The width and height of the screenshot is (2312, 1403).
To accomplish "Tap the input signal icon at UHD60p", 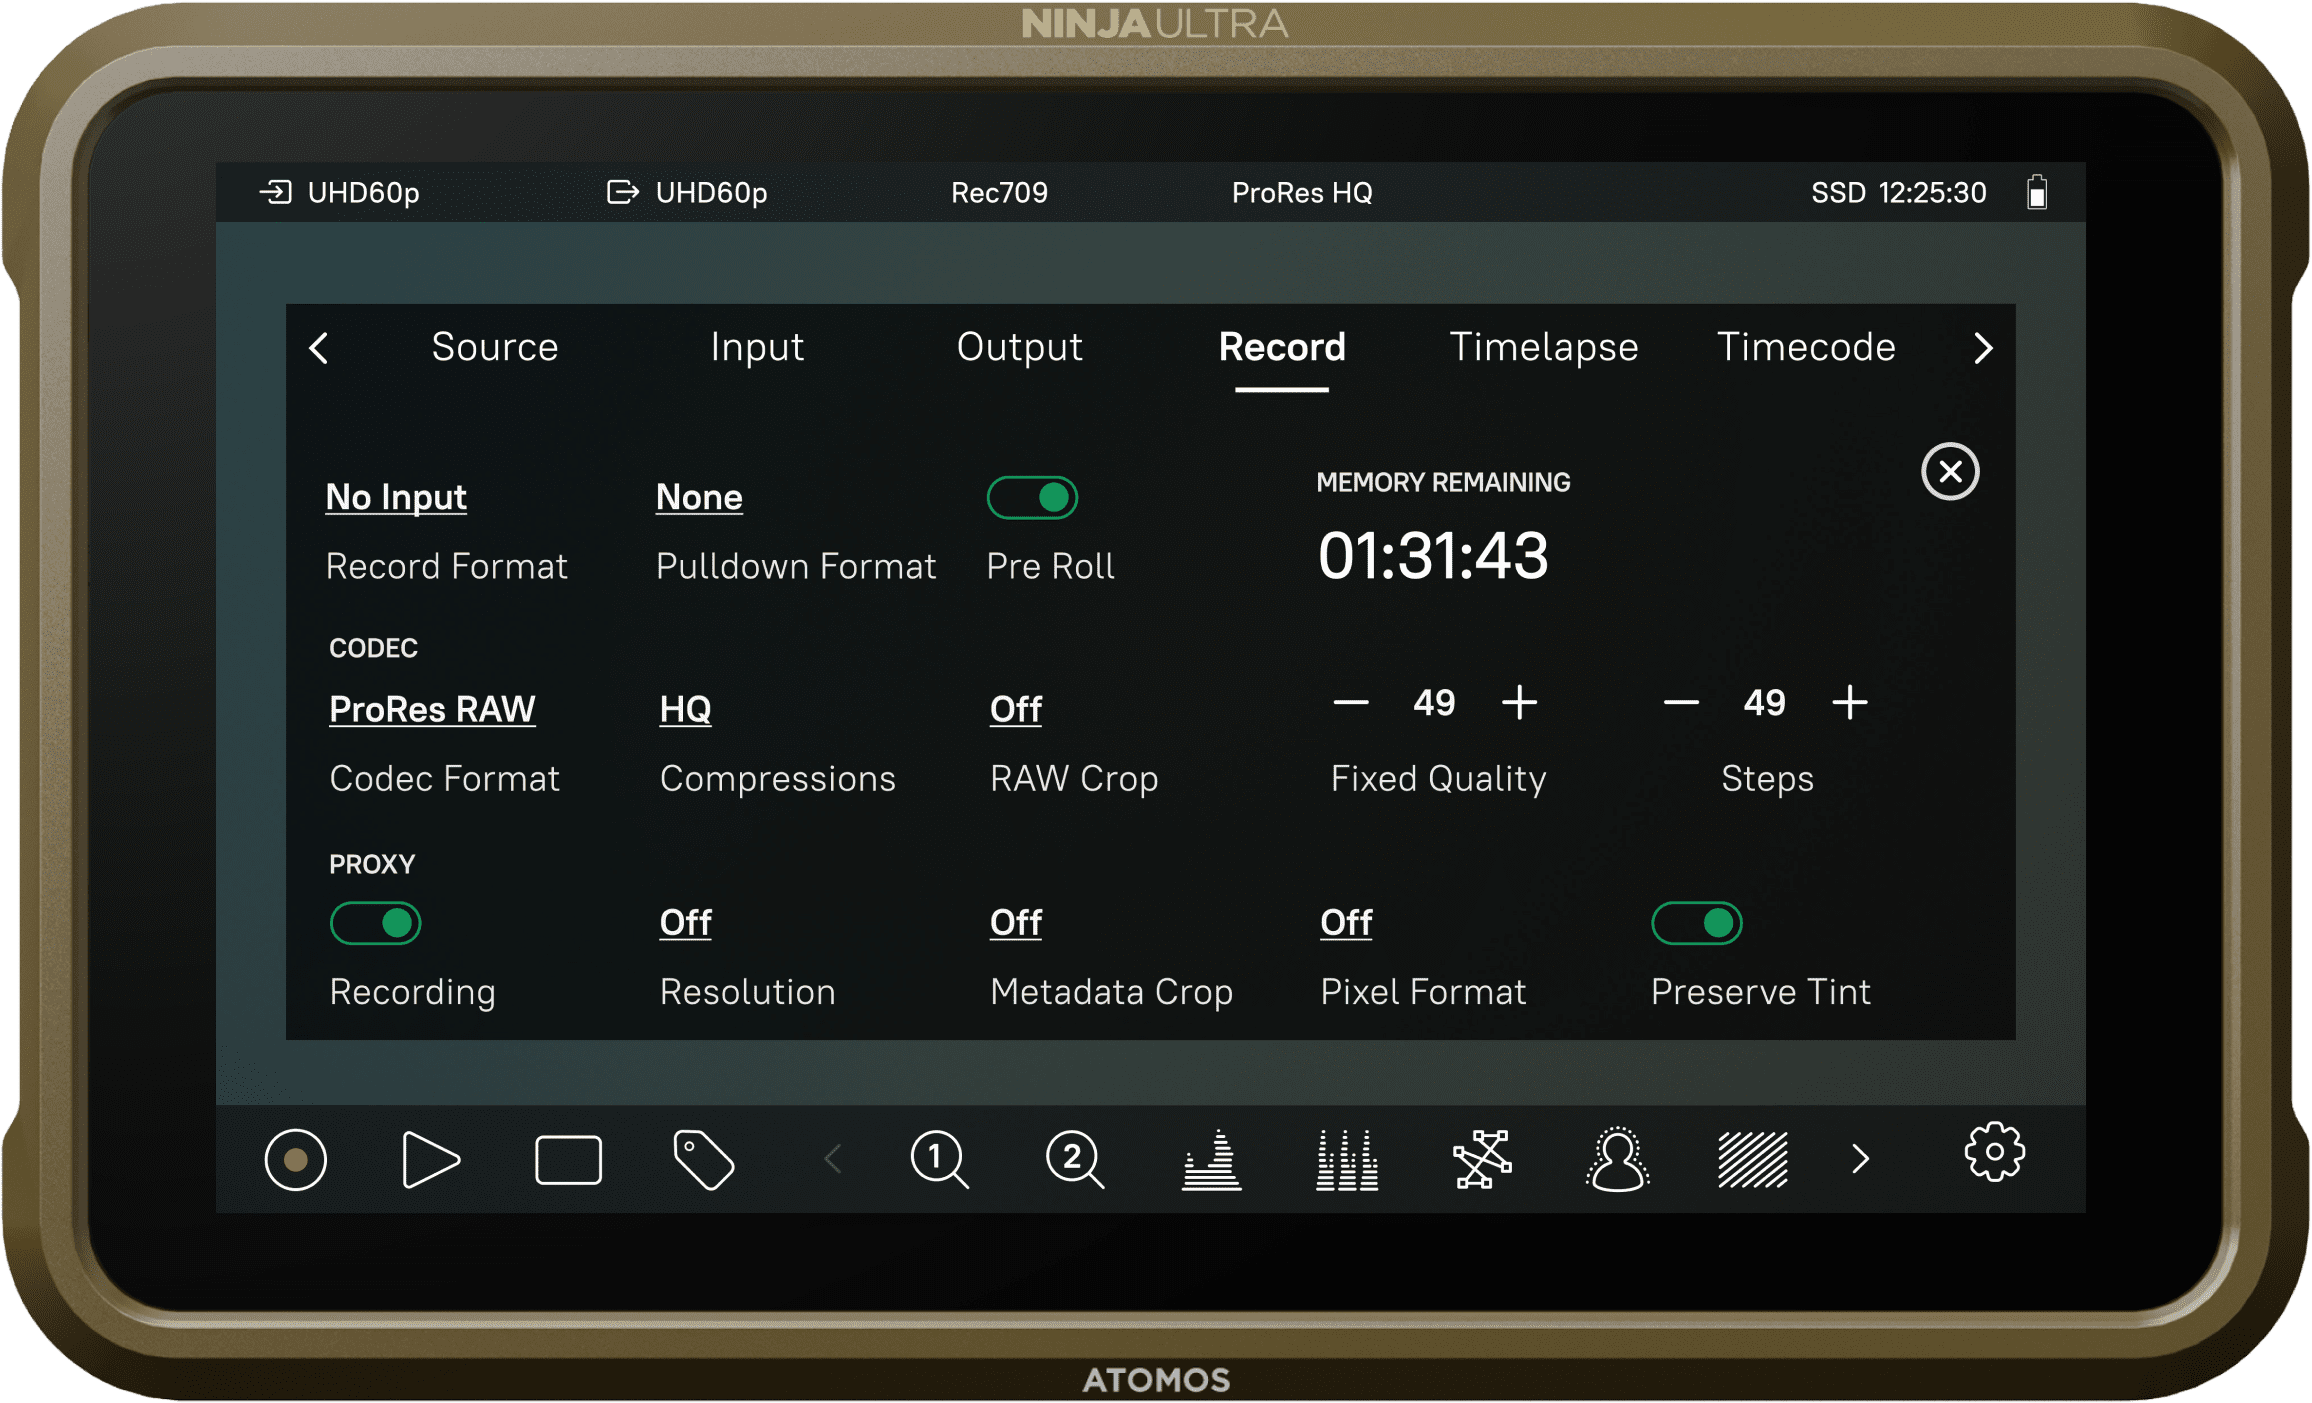I will tap(275, 192).
